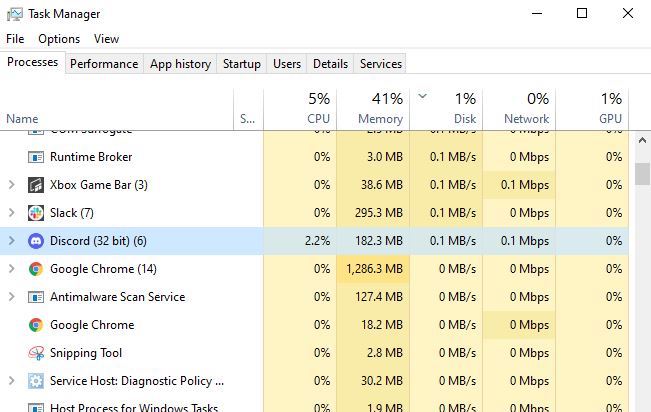Expand the Slack (7) process group

[x=12, y=213]
